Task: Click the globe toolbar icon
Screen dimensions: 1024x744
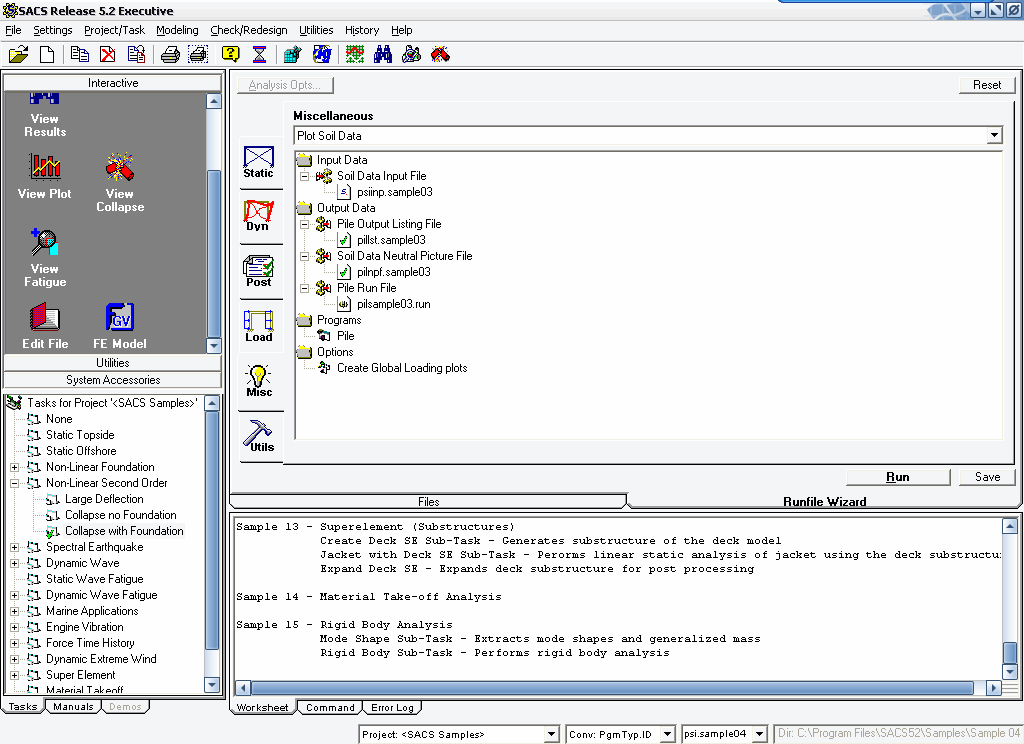Action: click(x=322, y=54)
